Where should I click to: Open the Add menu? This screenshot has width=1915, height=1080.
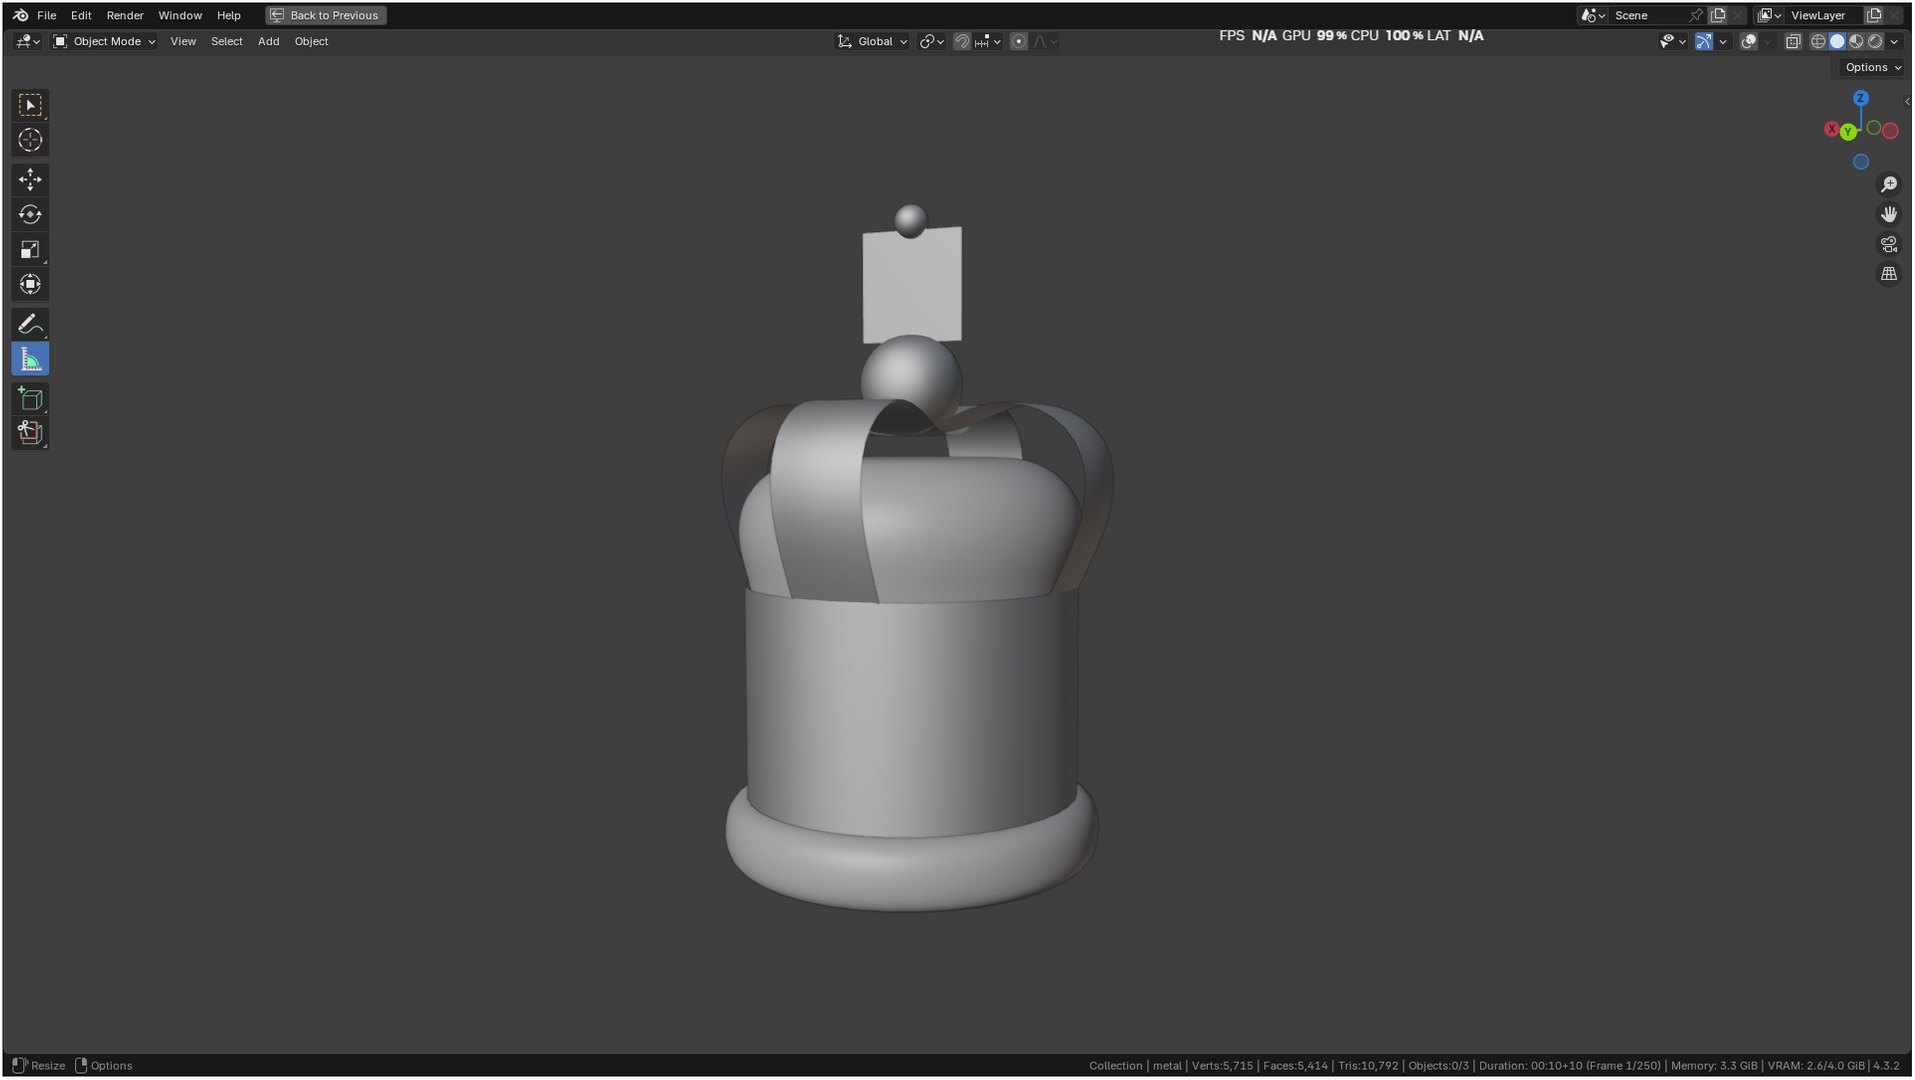tap(268, 41)
